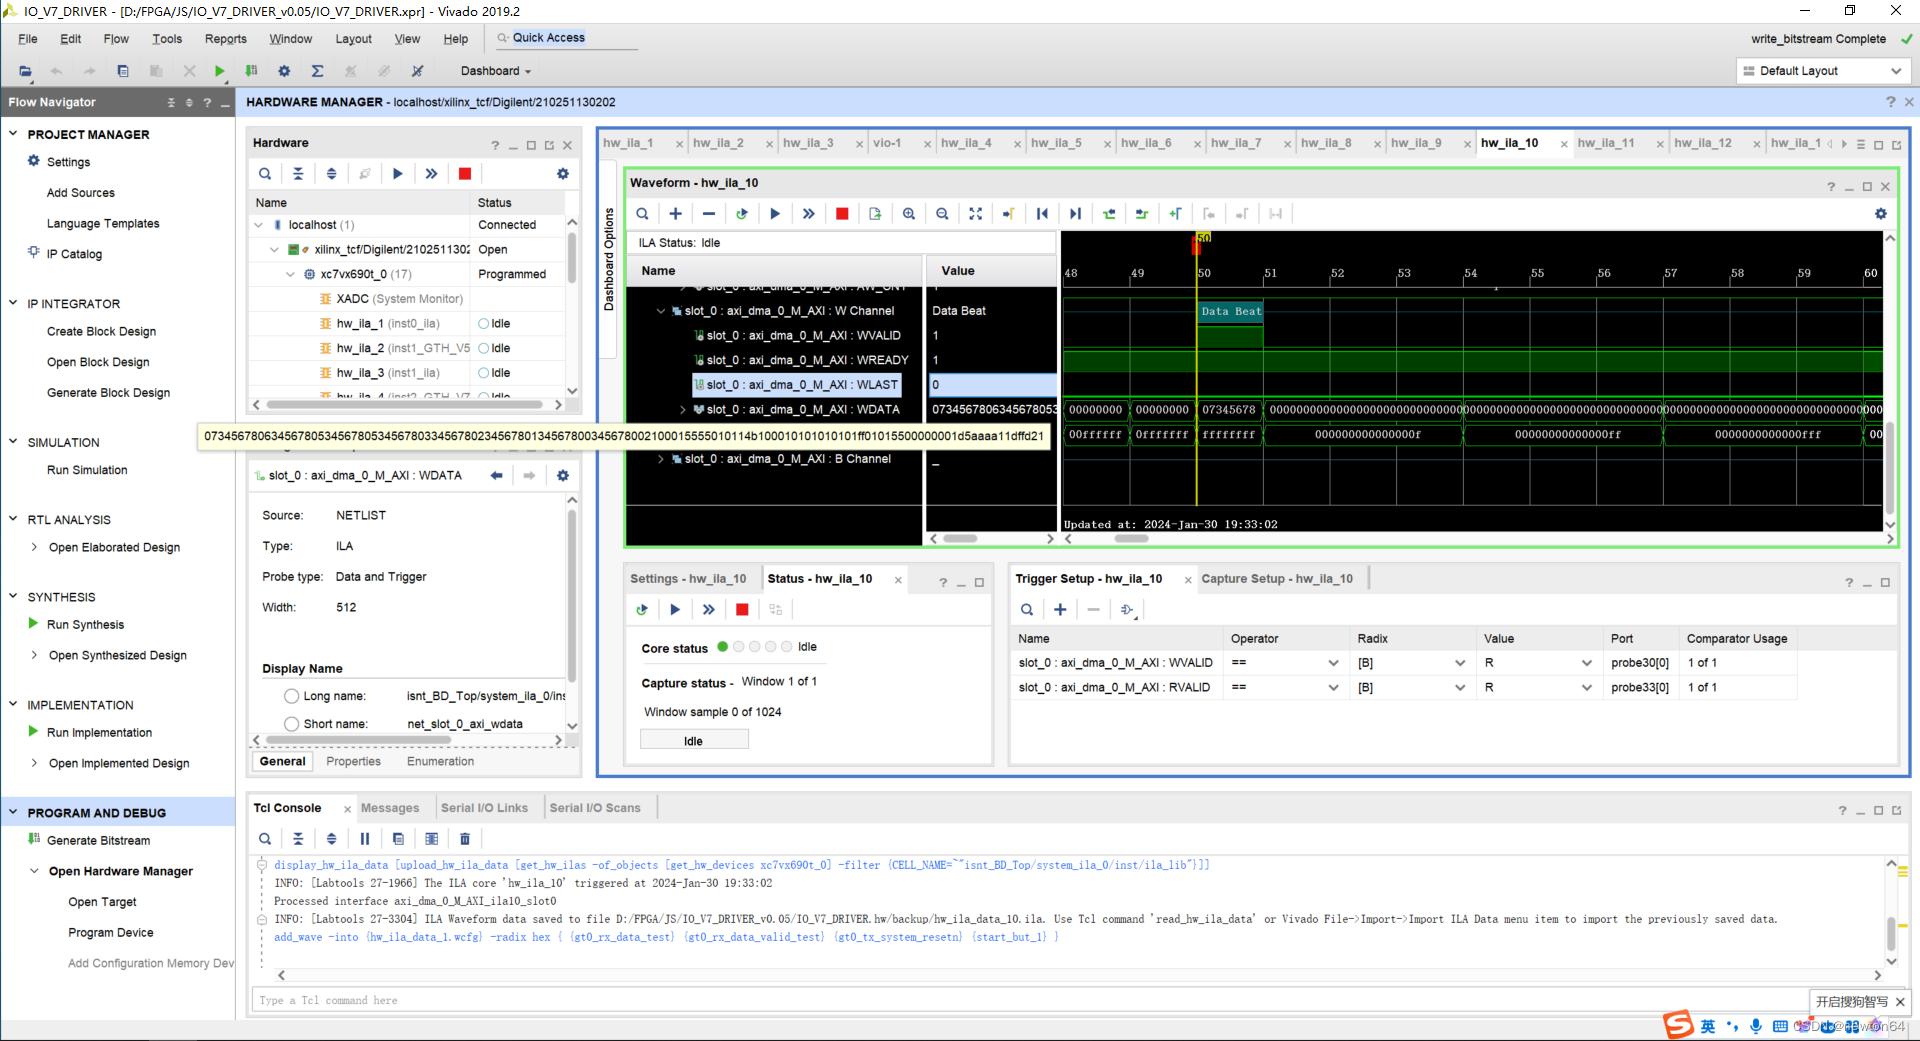Image resolution: width=1920 pixels, height=1041 pixels.
Task: Open the WVALID operator dropdown
Action: [x=1333, y=662]
